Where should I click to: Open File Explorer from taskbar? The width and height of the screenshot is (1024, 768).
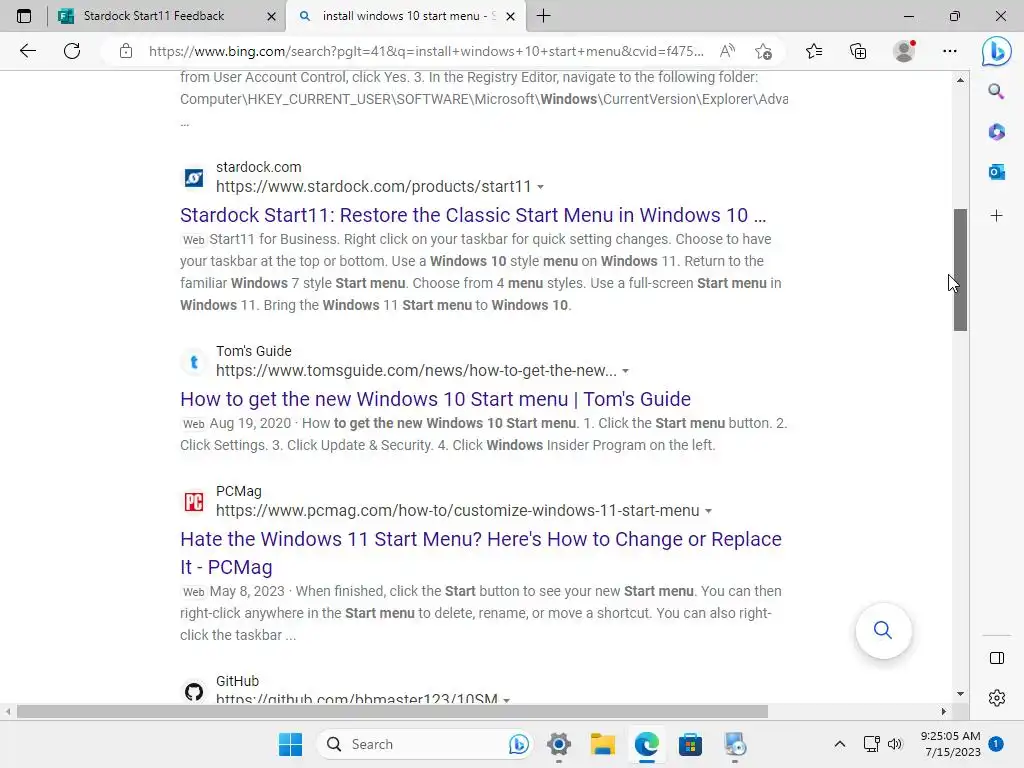(x=603, y=744)
